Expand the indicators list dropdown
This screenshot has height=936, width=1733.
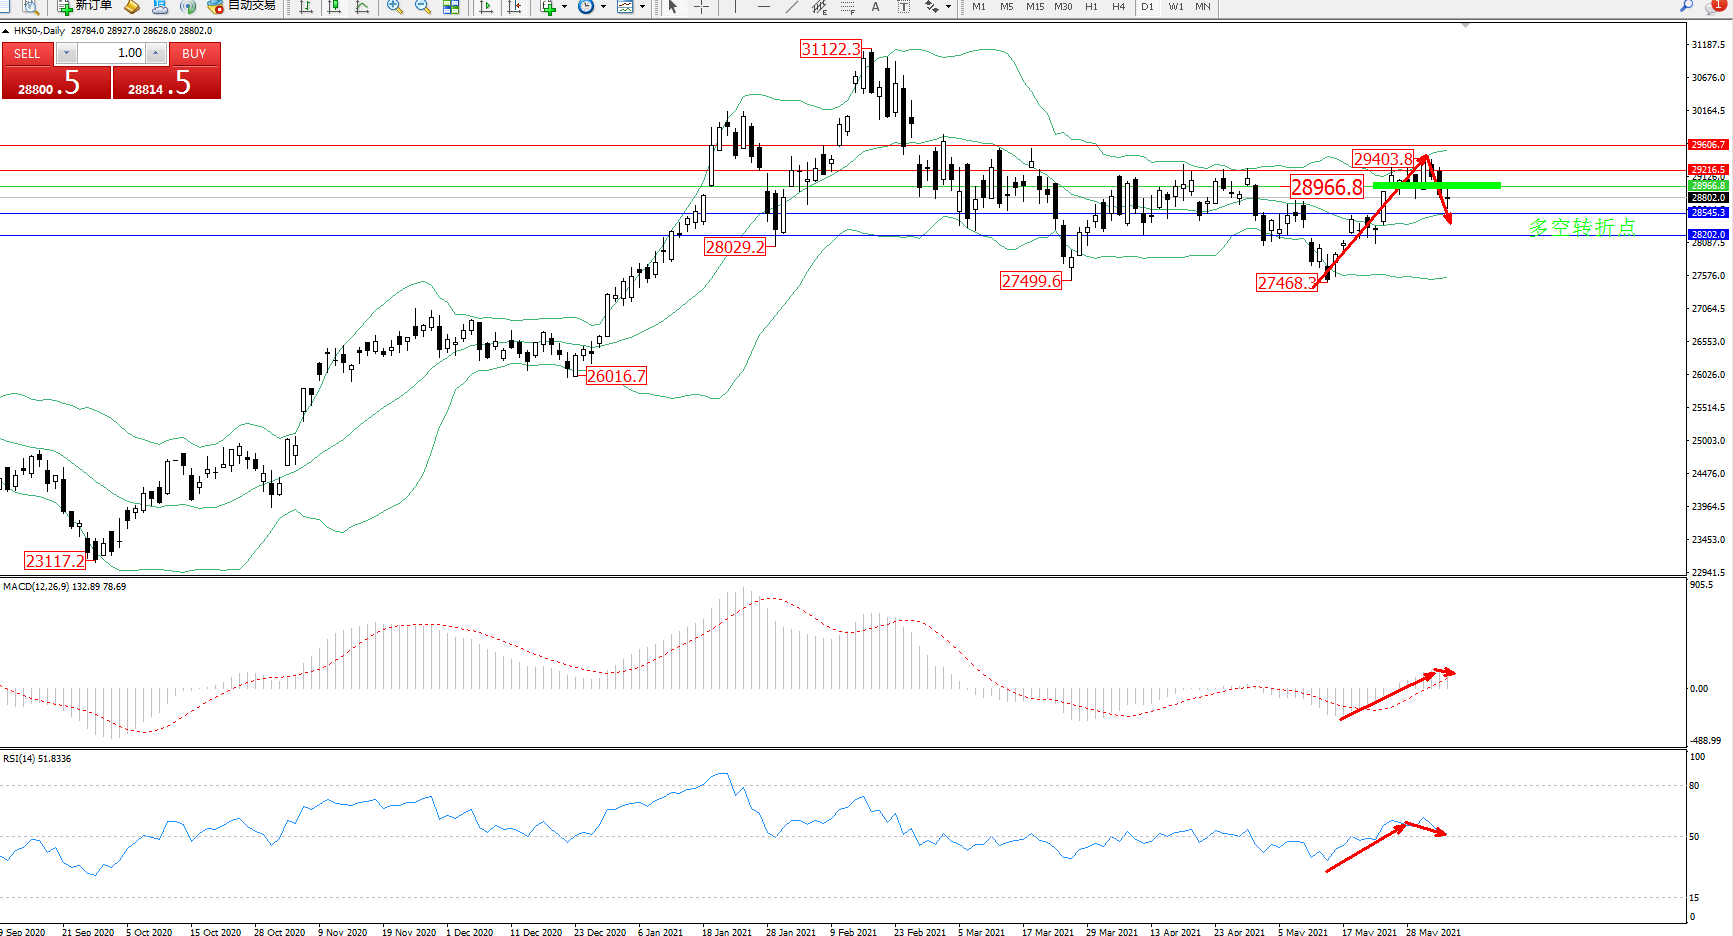(565, 7)
